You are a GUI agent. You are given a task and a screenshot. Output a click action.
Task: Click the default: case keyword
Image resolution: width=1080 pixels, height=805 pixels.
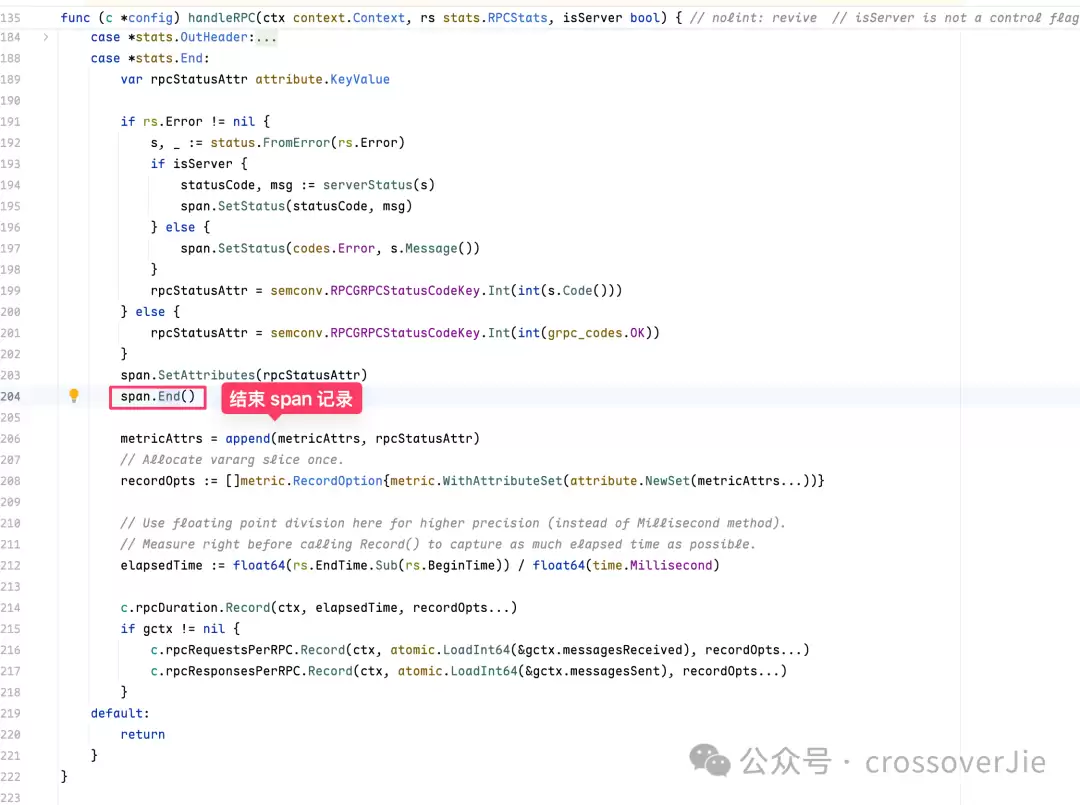pyautogui.click(x=119, y=713)
